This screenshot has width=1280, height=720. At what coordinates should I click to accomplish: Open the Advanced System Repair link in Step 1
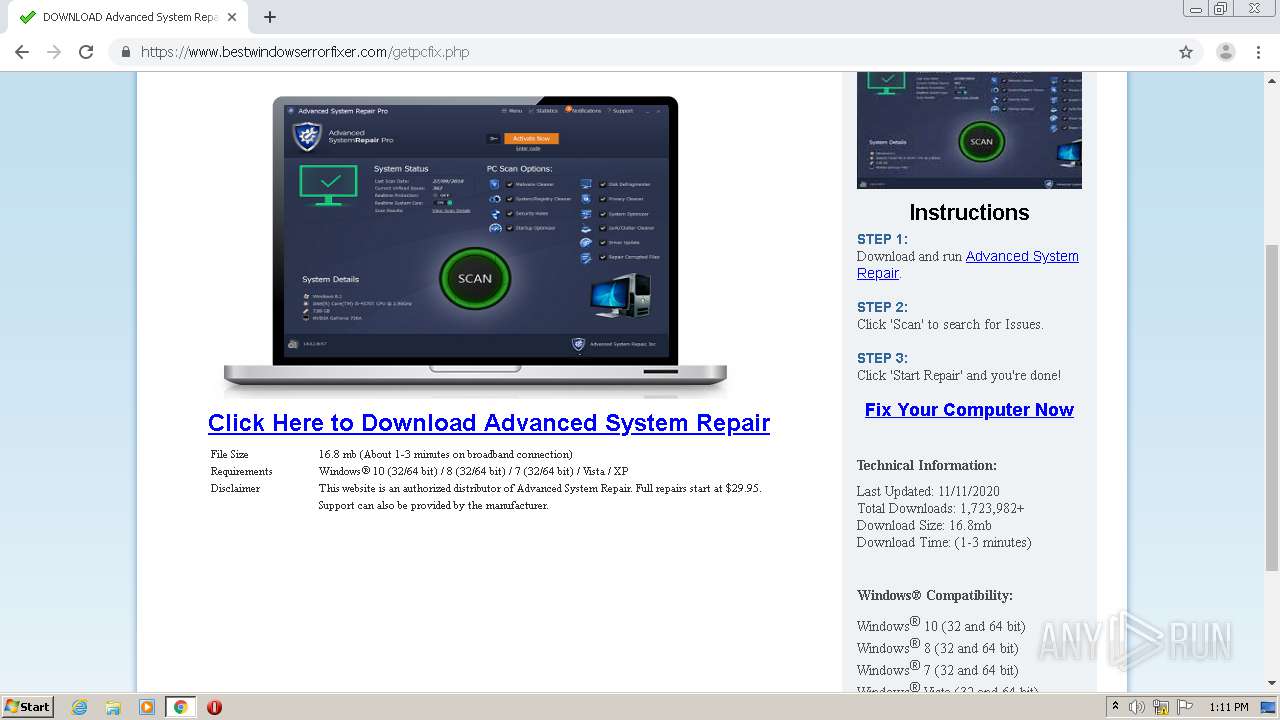(967, 265)
